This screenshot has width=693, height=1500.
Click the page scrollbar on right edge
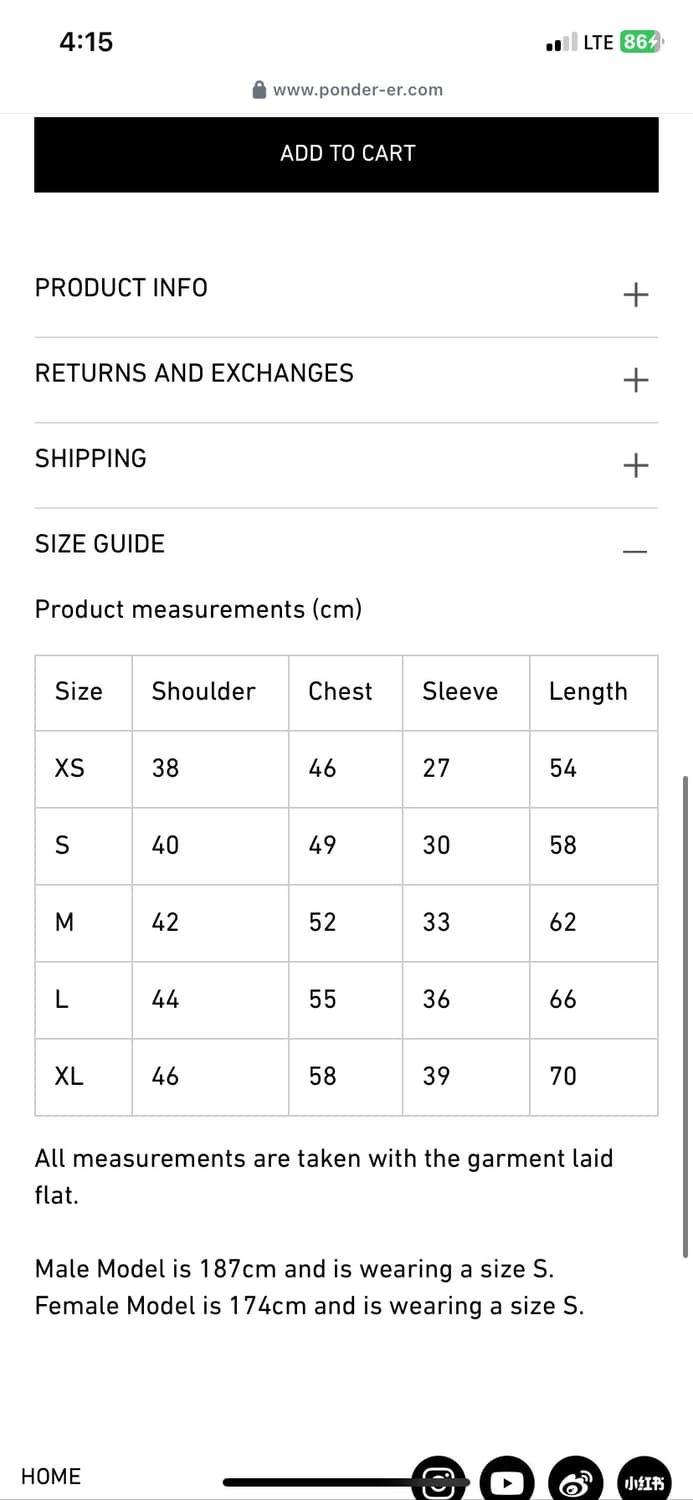point(686,1015)
